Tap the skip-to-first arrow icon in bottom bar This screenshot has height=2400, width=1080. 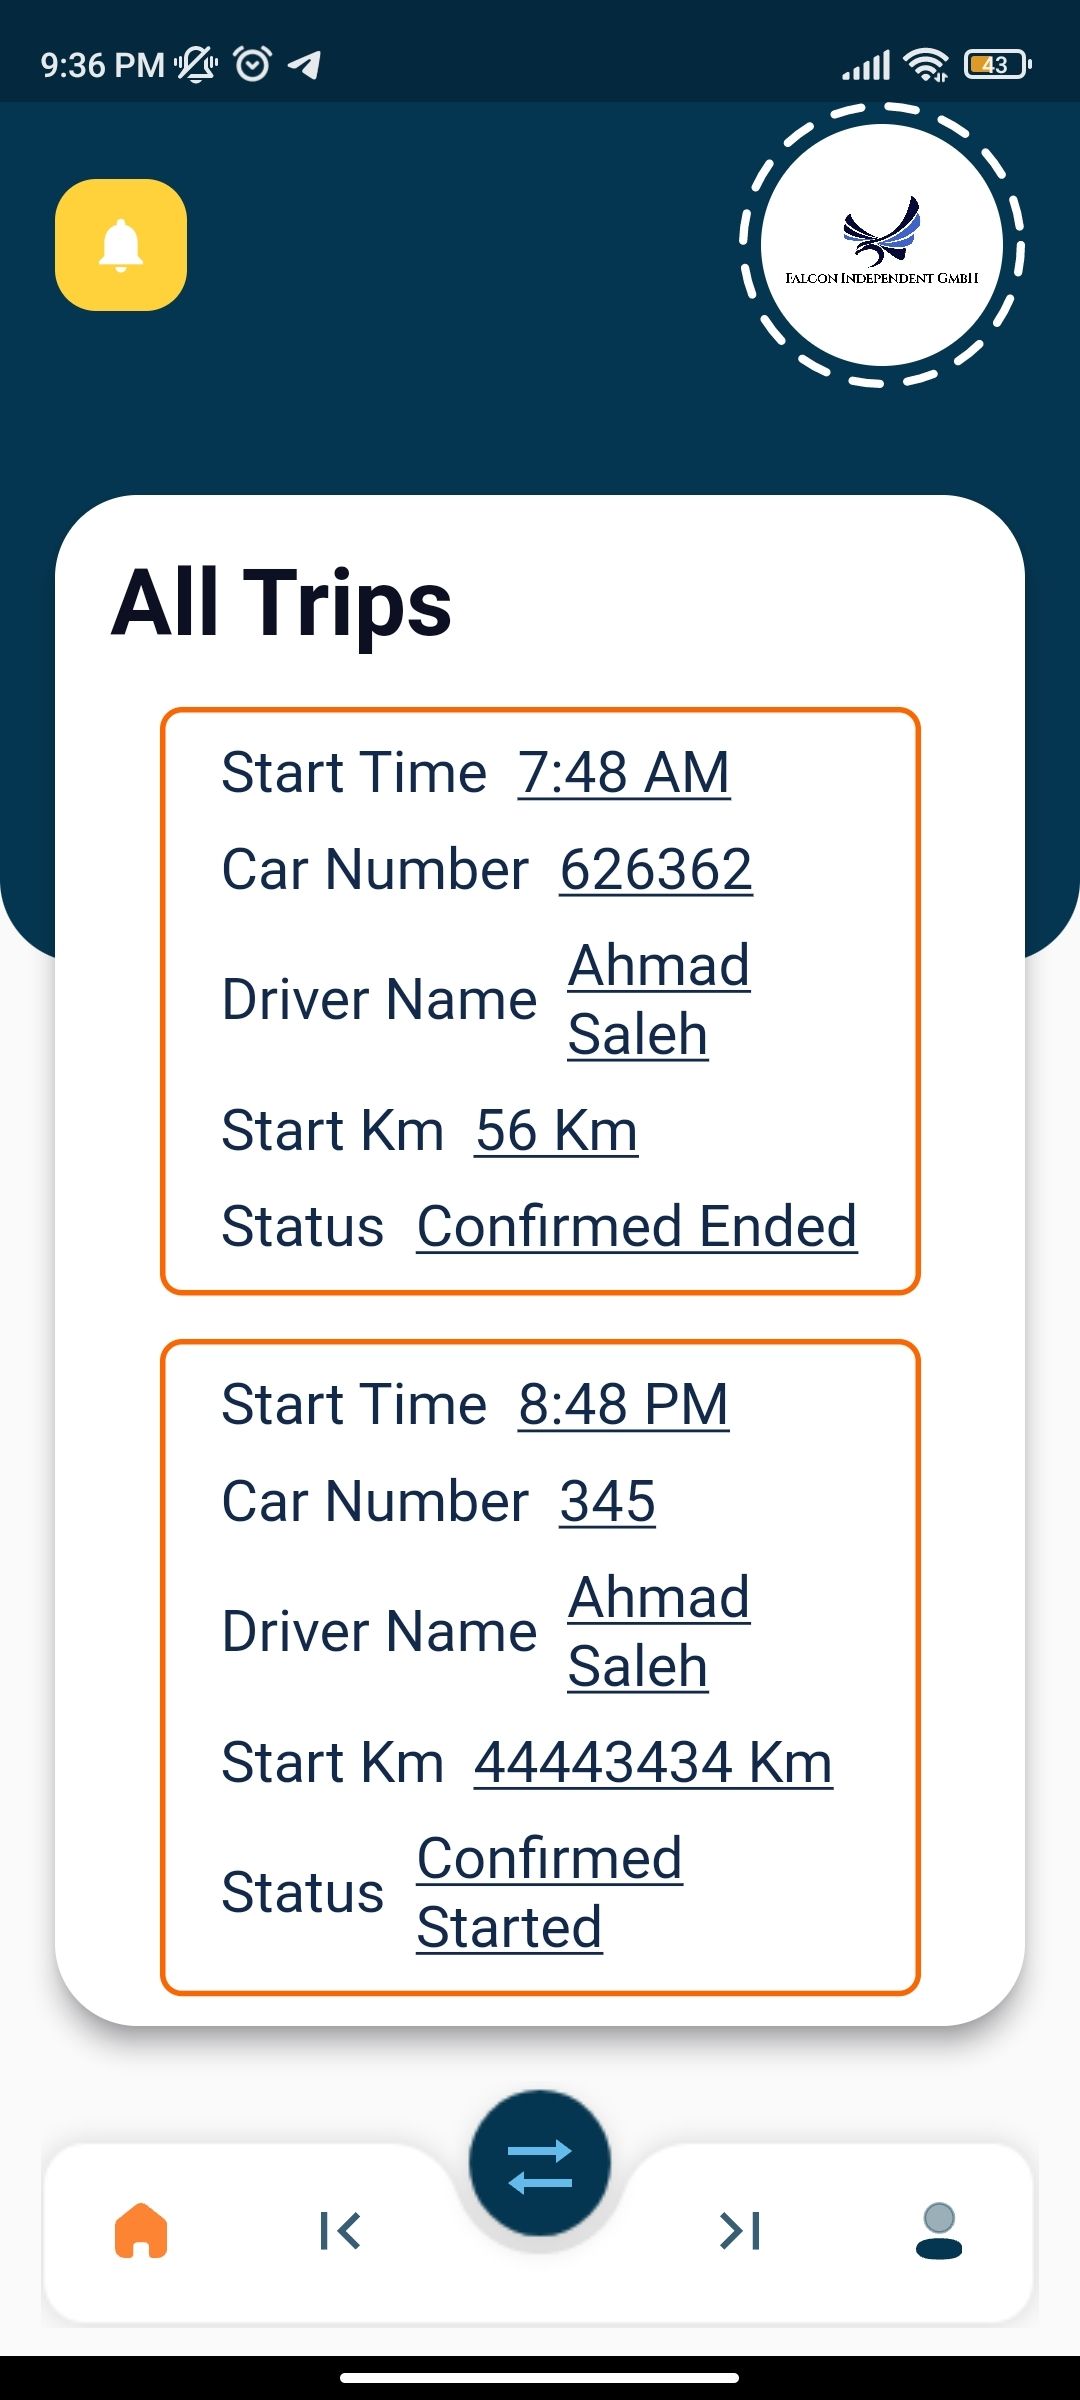coord(340,2231)
